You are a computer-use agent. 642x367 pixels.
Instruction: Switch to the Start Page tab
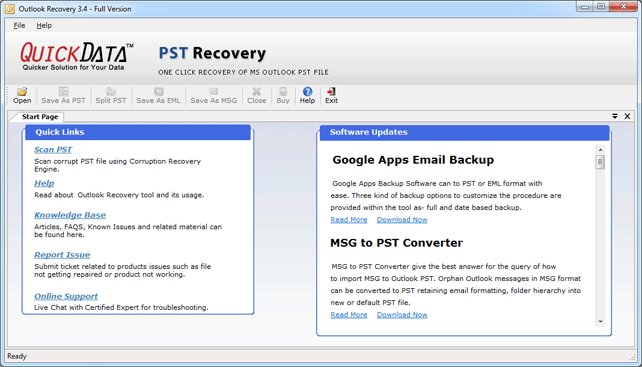(40, 117)
